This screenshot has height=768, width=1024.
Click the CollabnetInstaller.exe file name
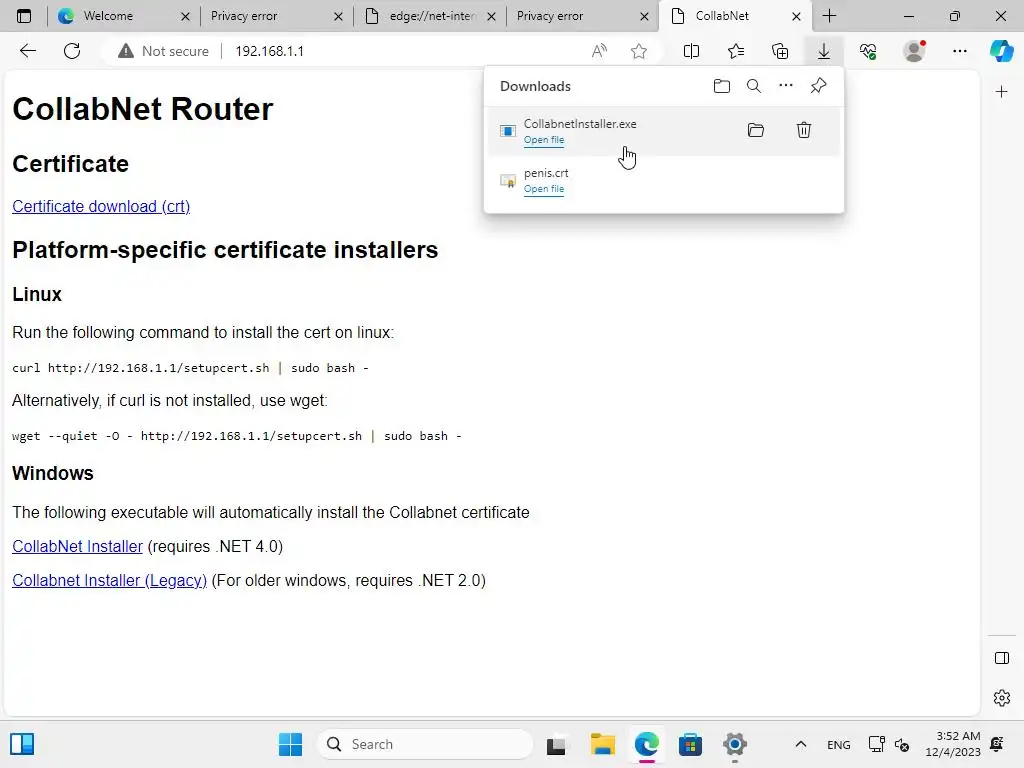point(580,123)
